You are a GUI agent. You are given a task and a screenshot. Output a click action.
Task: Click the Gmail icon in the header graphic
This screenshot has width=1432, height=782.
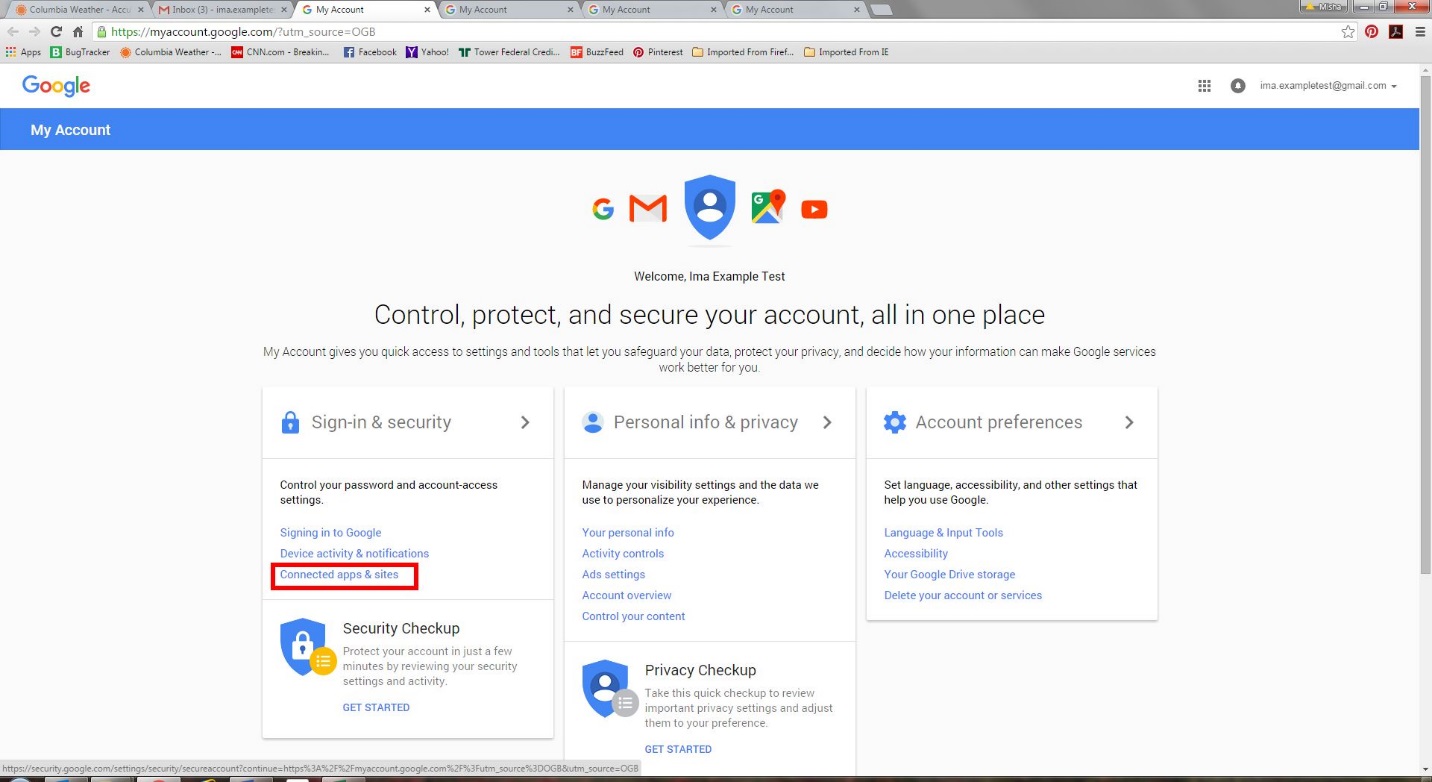[x=647, y=208]
